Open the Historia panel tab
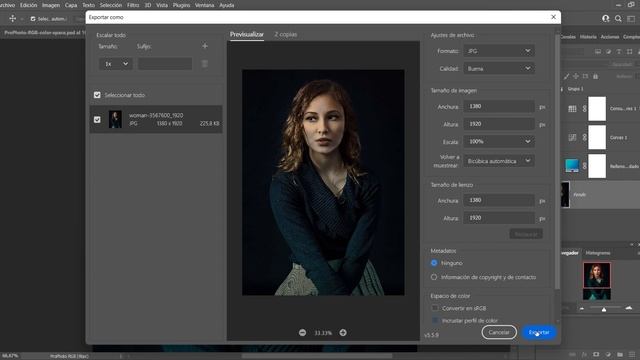This screenshot has height=360, width=640. pyautogui.click(x=588, y=37)
